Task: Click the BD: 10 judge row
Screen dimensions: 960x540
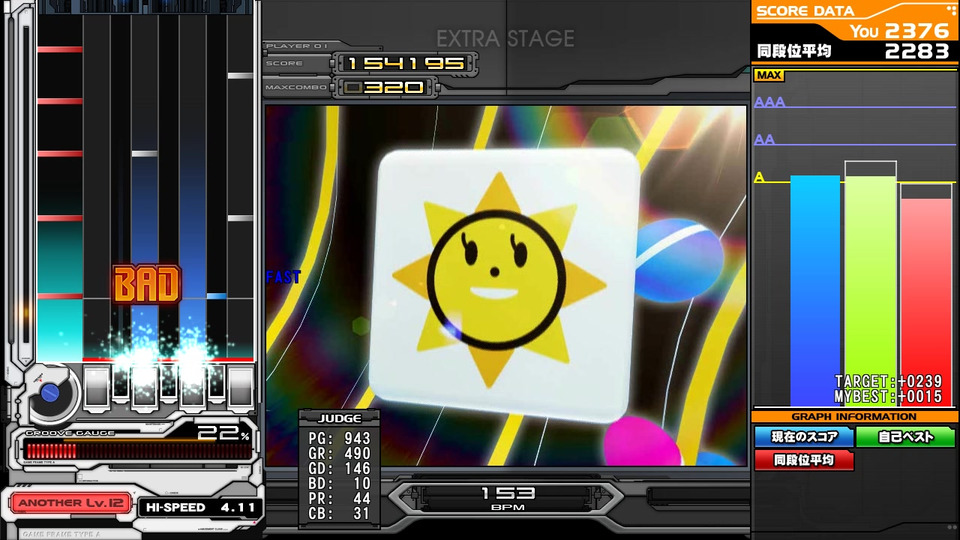Action: 339,484
